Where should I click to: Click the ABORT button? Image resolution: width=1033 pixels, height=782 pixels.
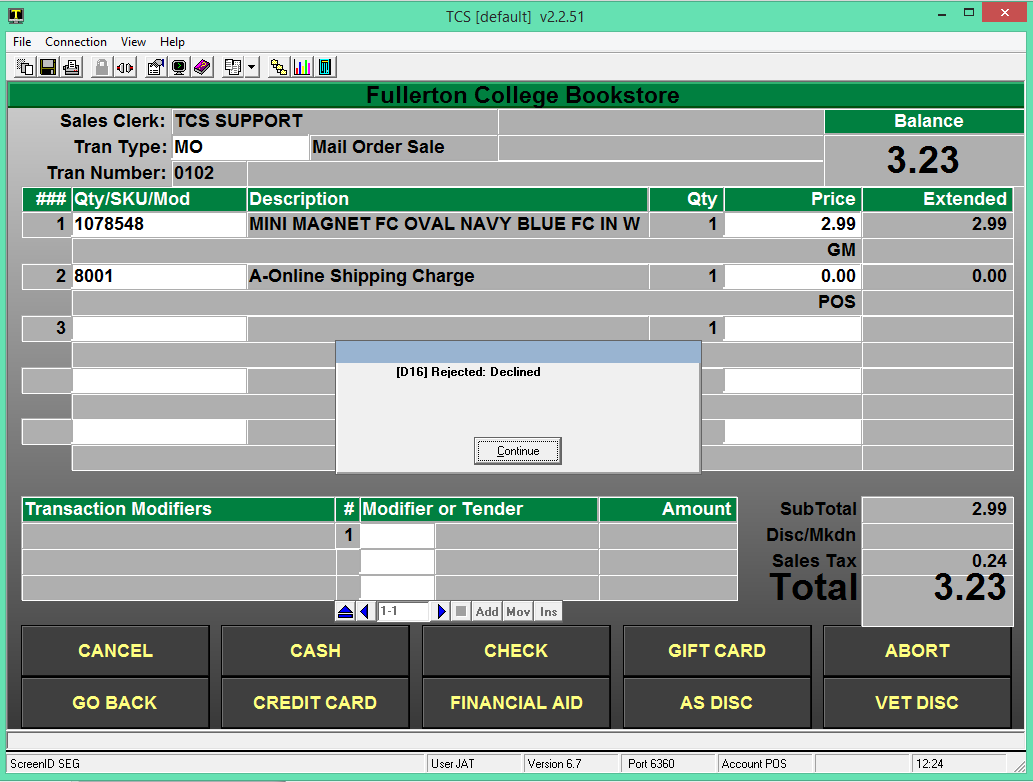tap(917, 651)
